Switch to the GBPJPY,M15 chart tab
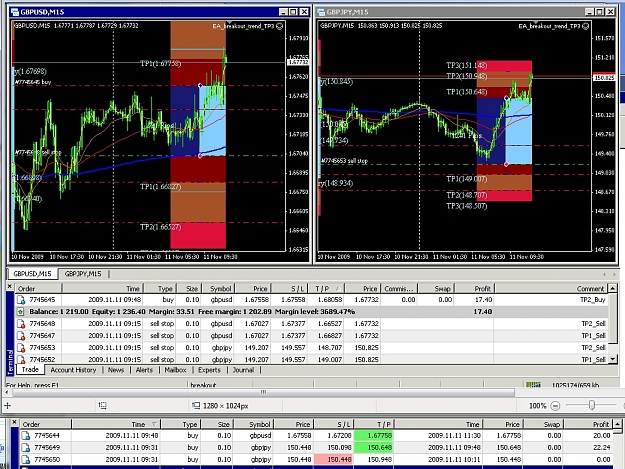 (x=83, y=274)
